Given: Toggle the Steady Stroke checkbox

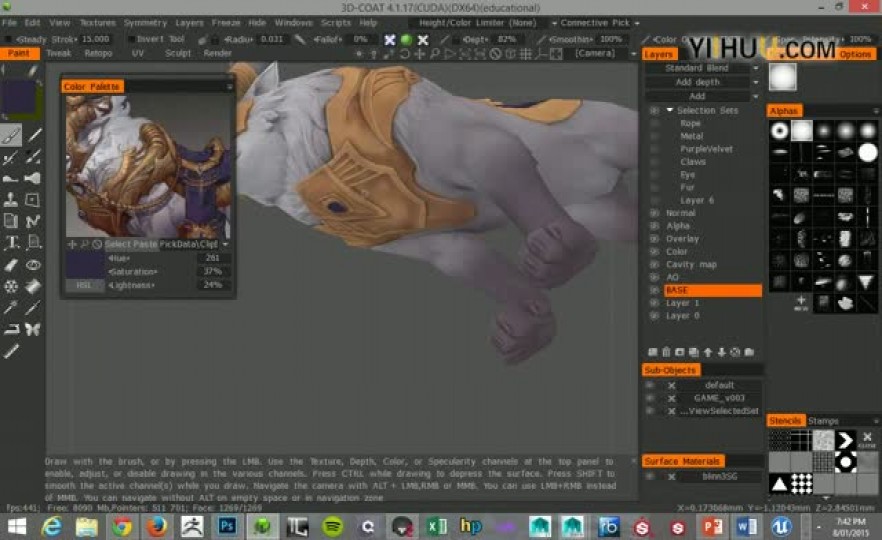Looking at the screenshot, I should click(x=8, y=39).
